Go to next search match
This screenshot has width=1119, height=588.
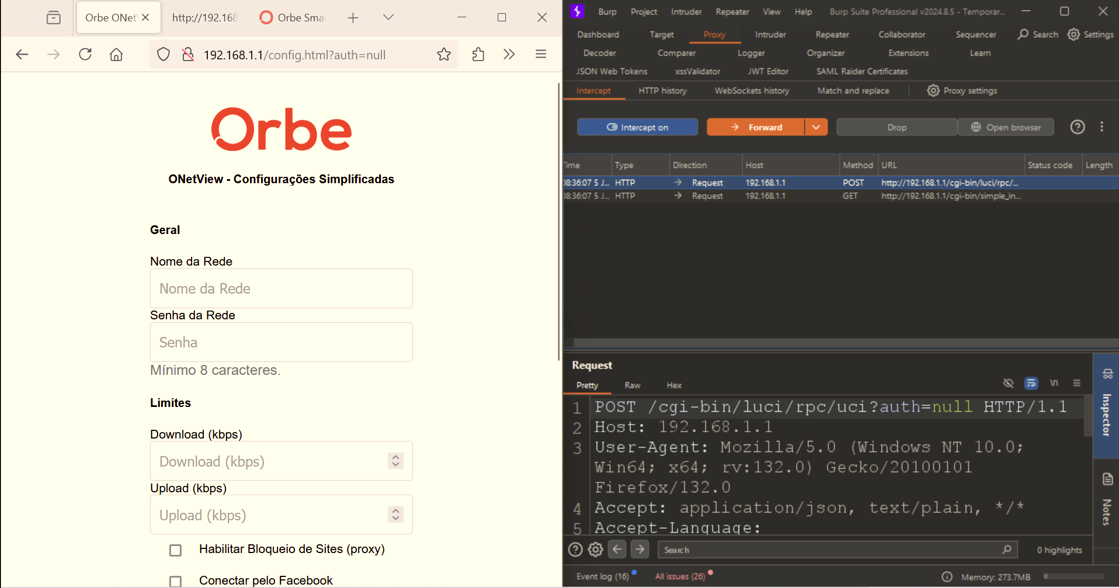[x=640, y=549]
